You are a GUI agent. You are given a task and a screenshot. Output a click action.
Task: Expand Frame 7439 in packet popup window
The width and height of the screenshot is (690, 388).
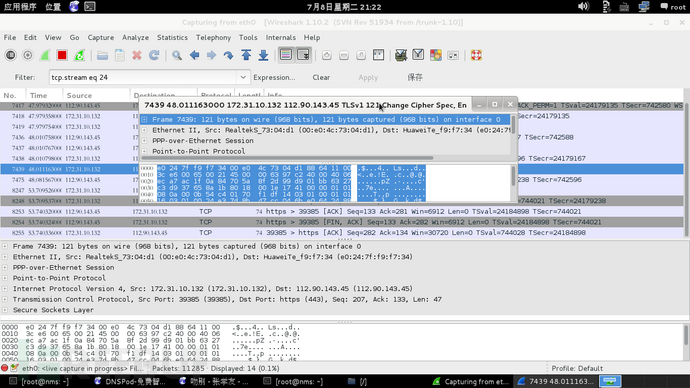click(144, 119)
